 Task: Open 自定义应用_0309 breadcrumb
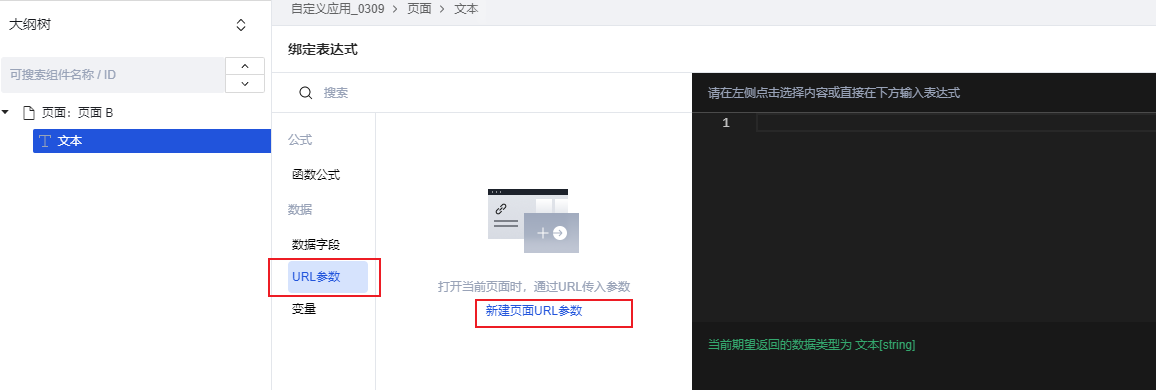point(338,10)
